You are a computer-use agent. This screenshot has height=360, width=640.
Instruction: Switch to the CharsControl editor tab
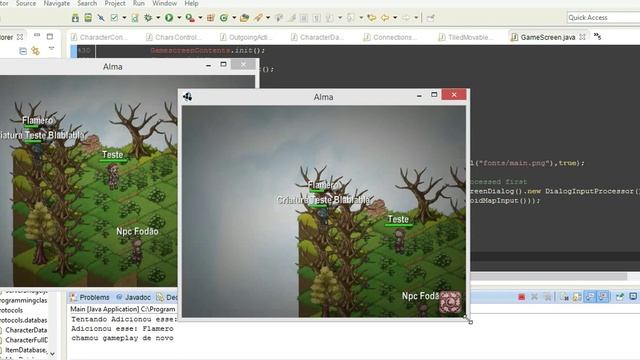pyautogui.click(x=175, y=37)
